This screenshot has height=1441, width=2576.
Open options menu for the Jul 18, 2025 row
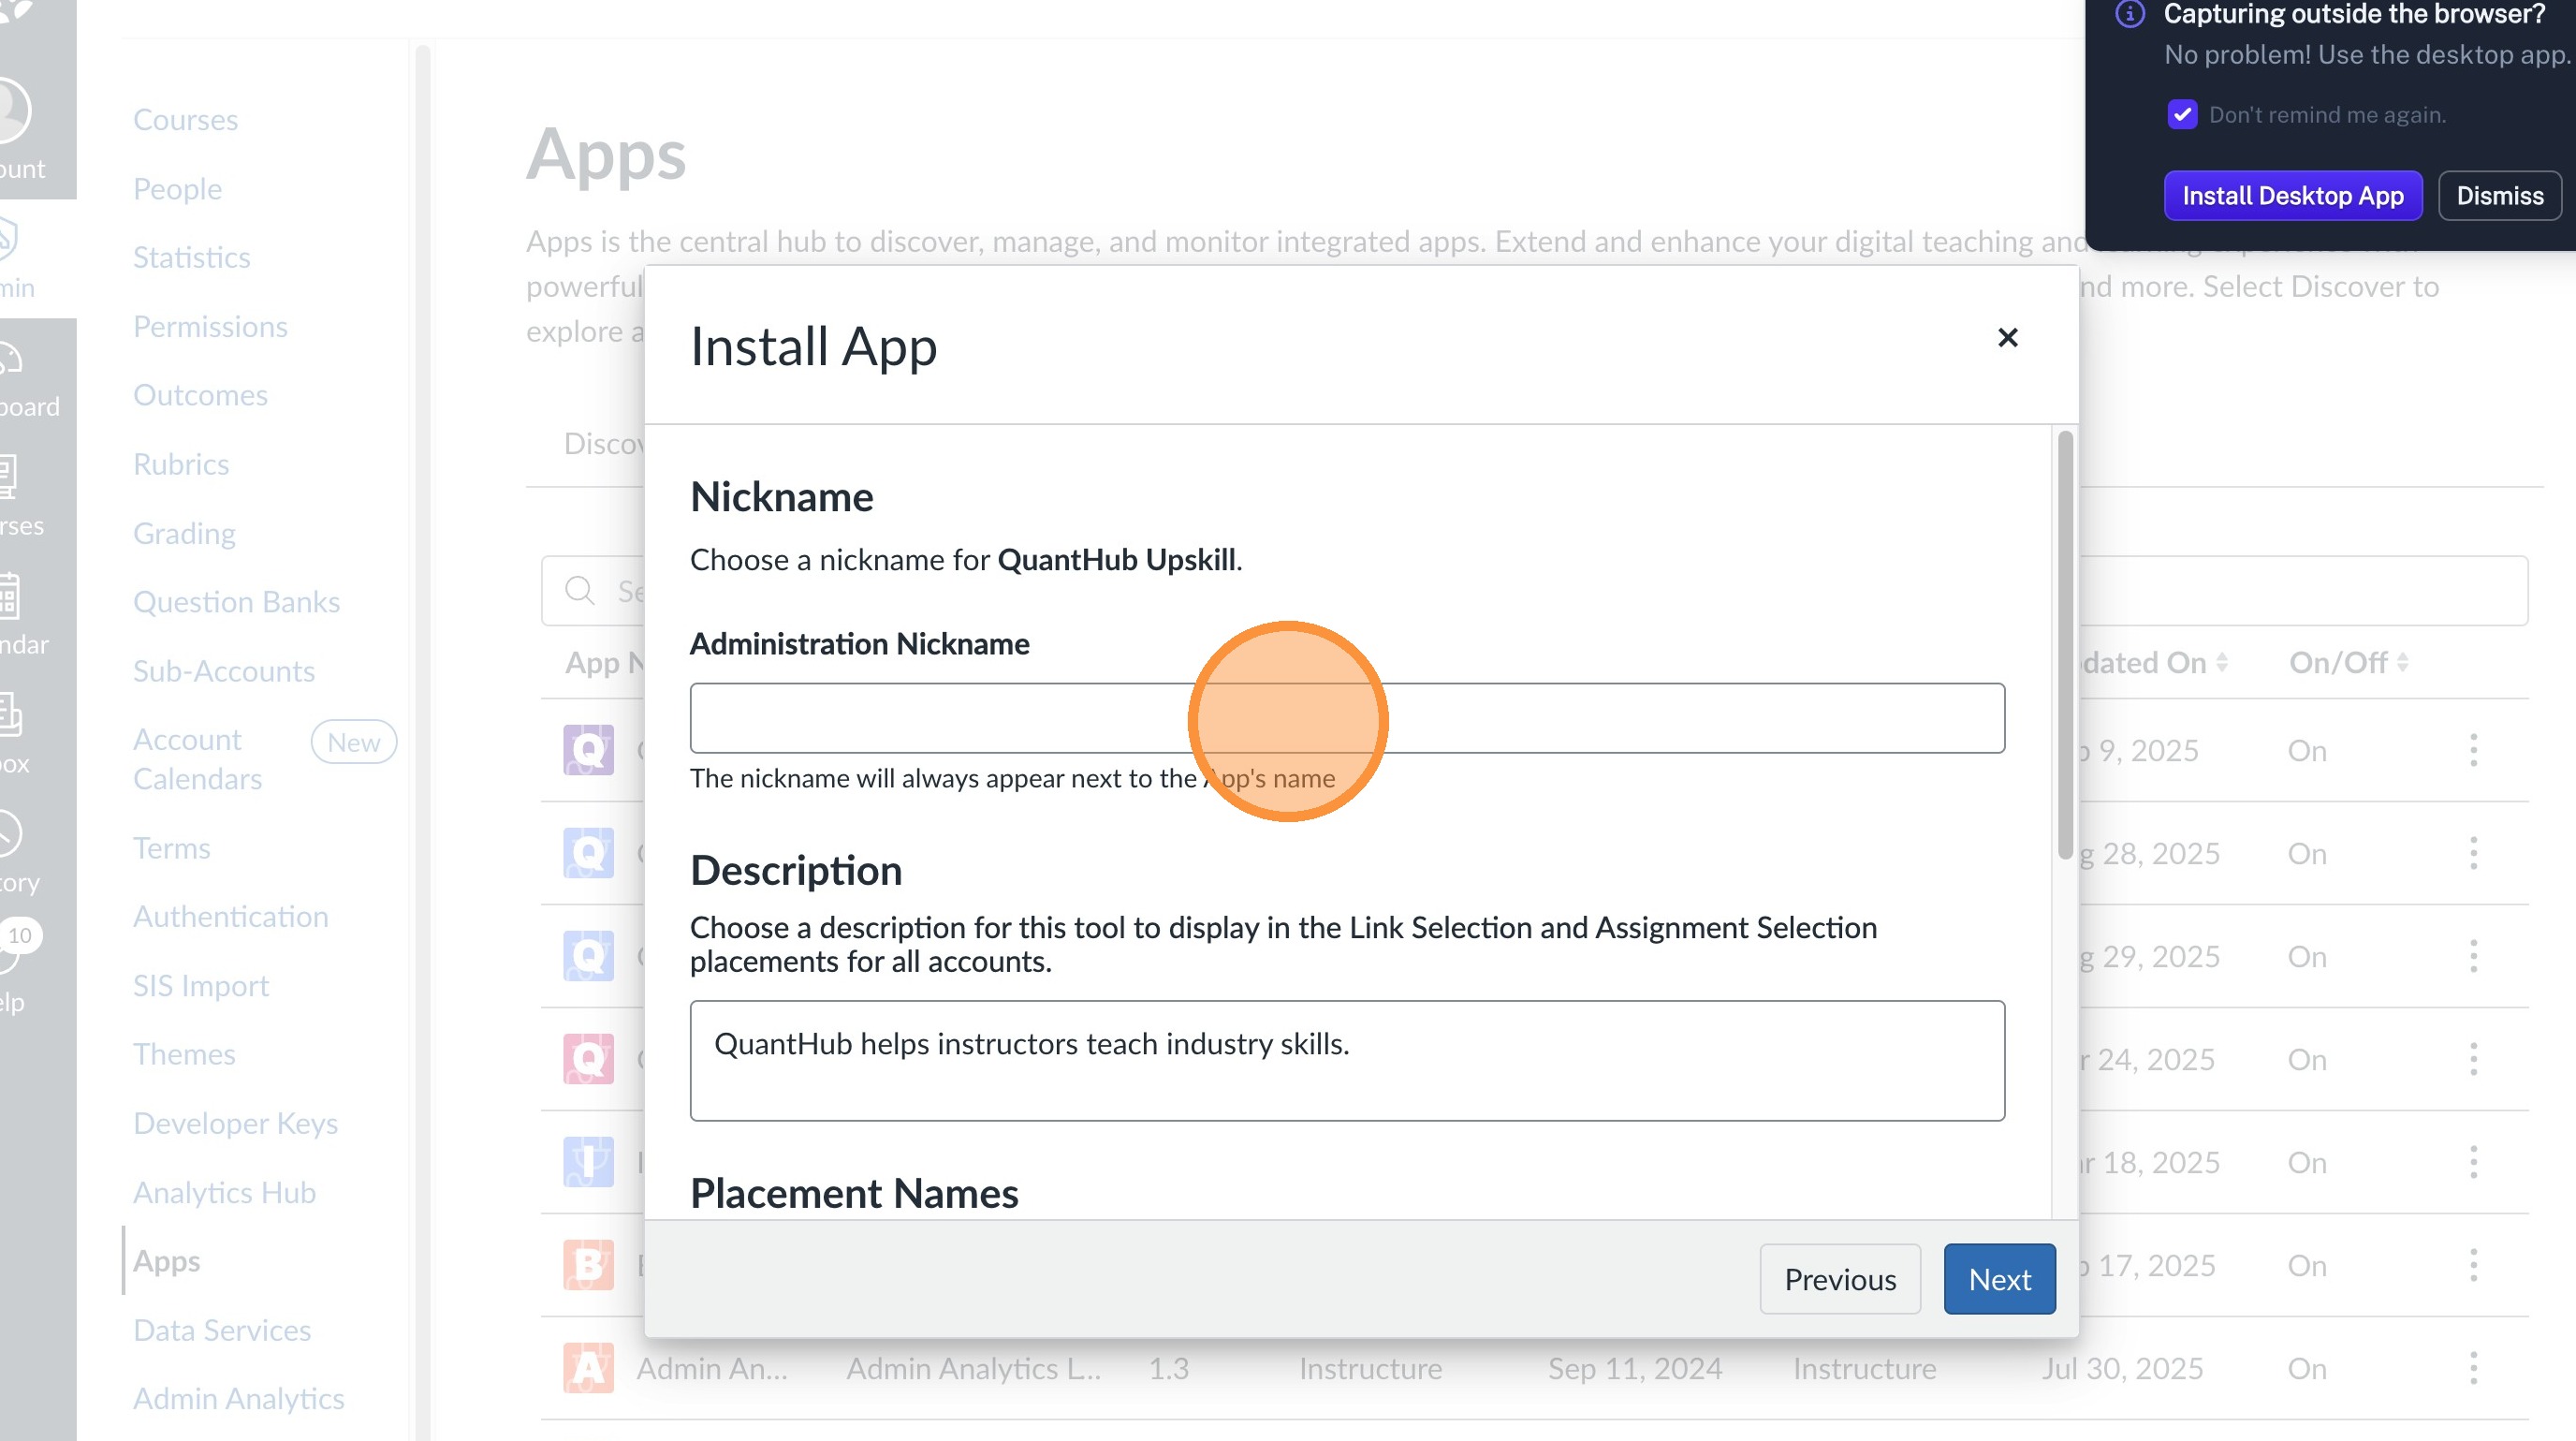(x=2473, y=1162)
